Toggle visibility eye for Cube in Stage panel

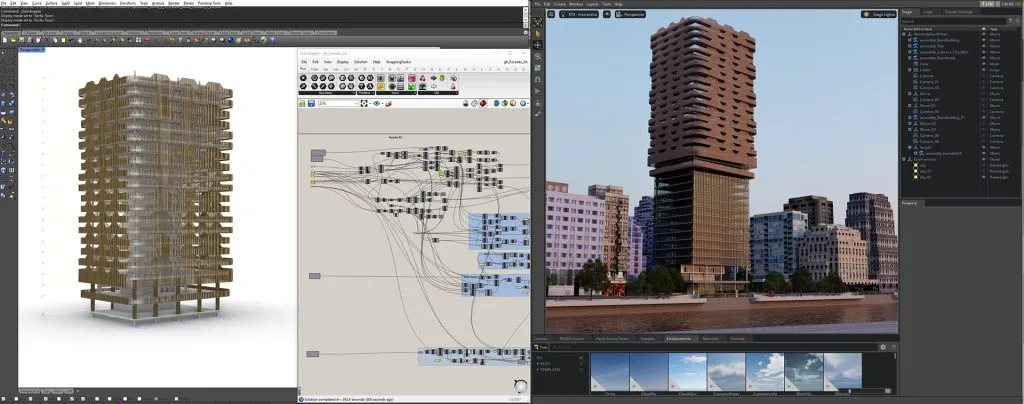coord(984,63)
